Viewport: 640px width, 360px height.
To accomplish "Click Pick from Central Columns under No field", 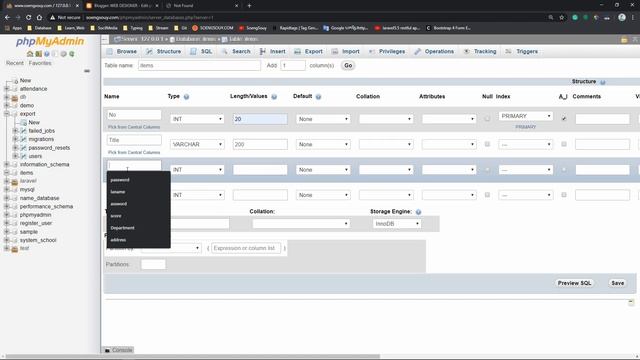I will coord(134,127).
